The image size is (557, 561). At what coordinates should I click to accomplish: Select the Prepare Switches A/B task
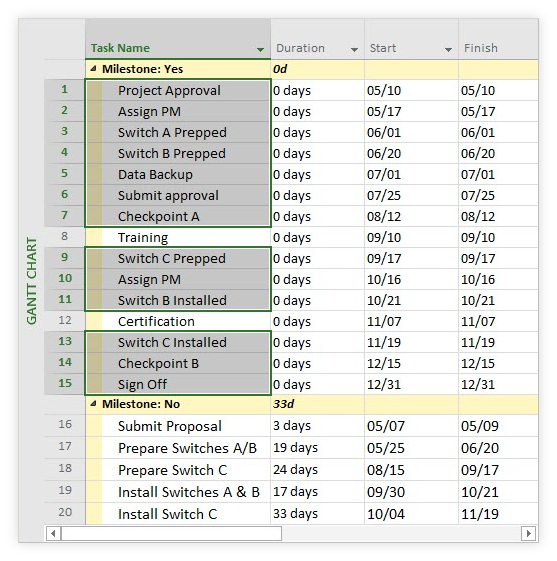click(x=178, y=448)
